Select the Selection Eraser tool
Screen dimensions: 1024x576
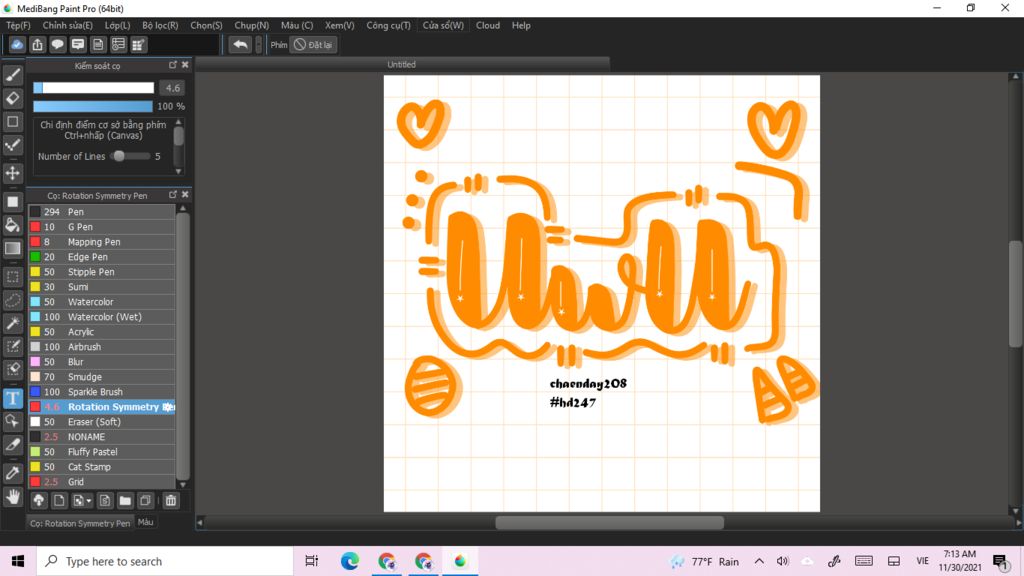[12, 370]
